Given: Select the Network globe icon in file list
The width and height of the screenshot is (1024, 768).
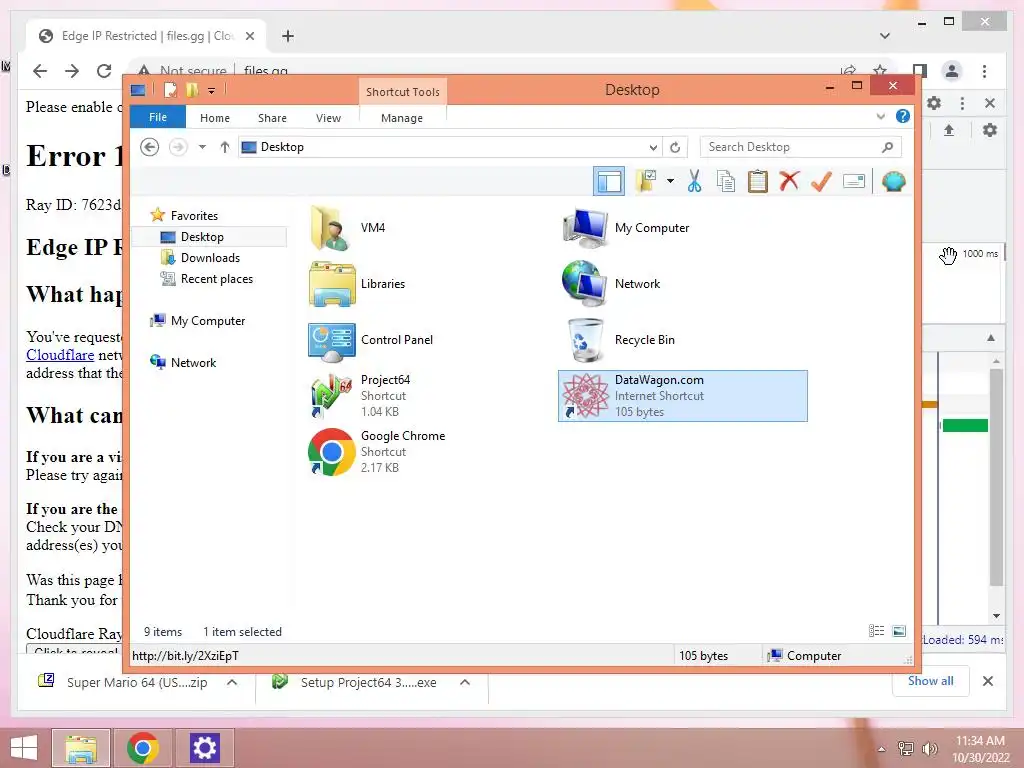Looking at the screenshot, I should click(x=586, y=284).
